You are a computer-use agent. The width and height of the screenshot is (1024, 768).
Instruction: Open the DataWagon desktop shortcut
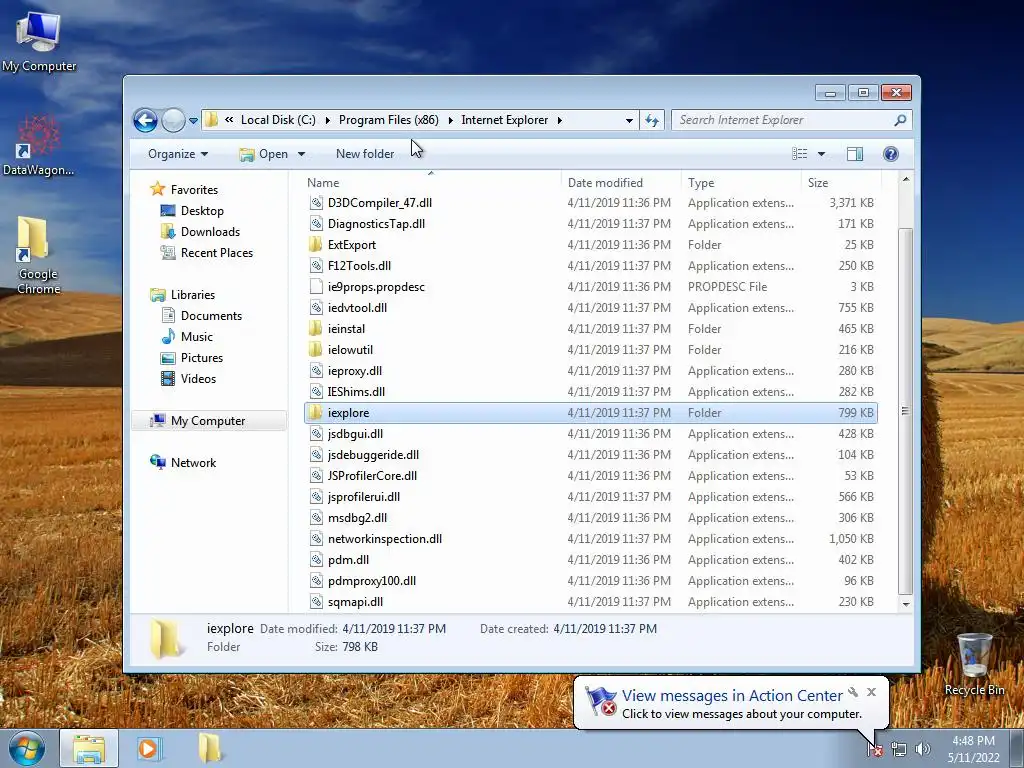39,145
